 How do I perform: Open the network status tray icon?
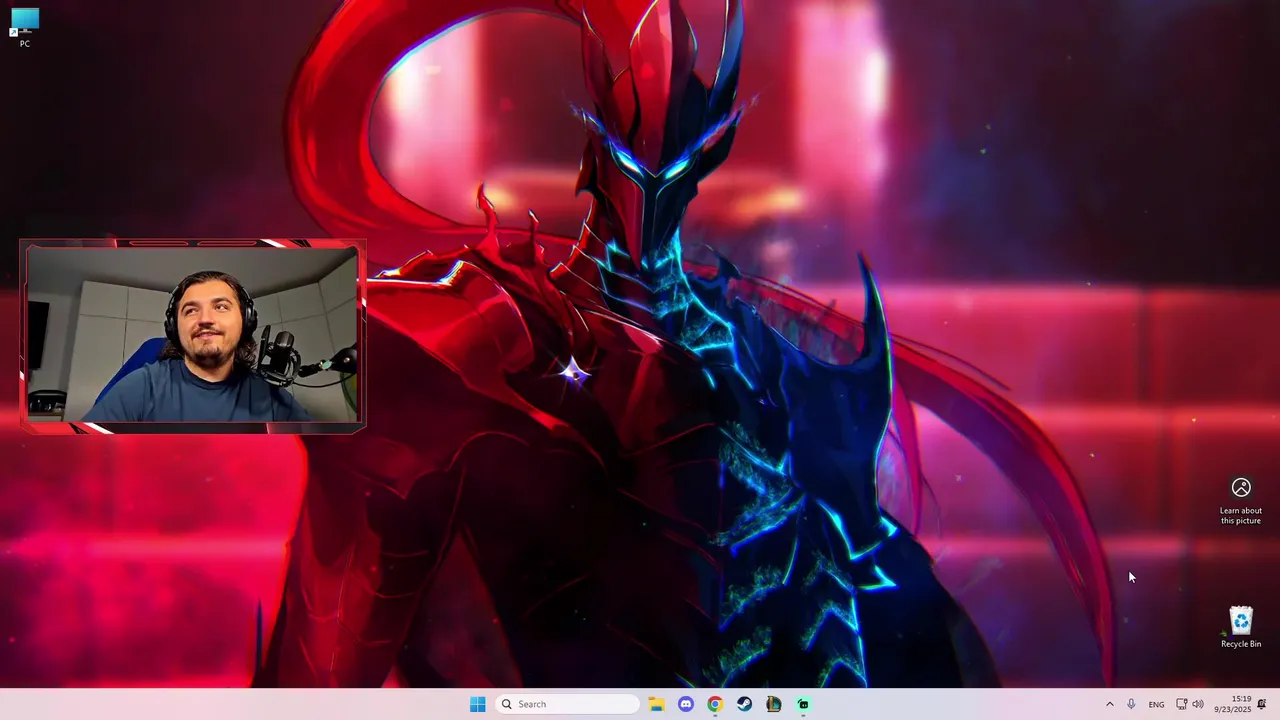click(1181, 704)
